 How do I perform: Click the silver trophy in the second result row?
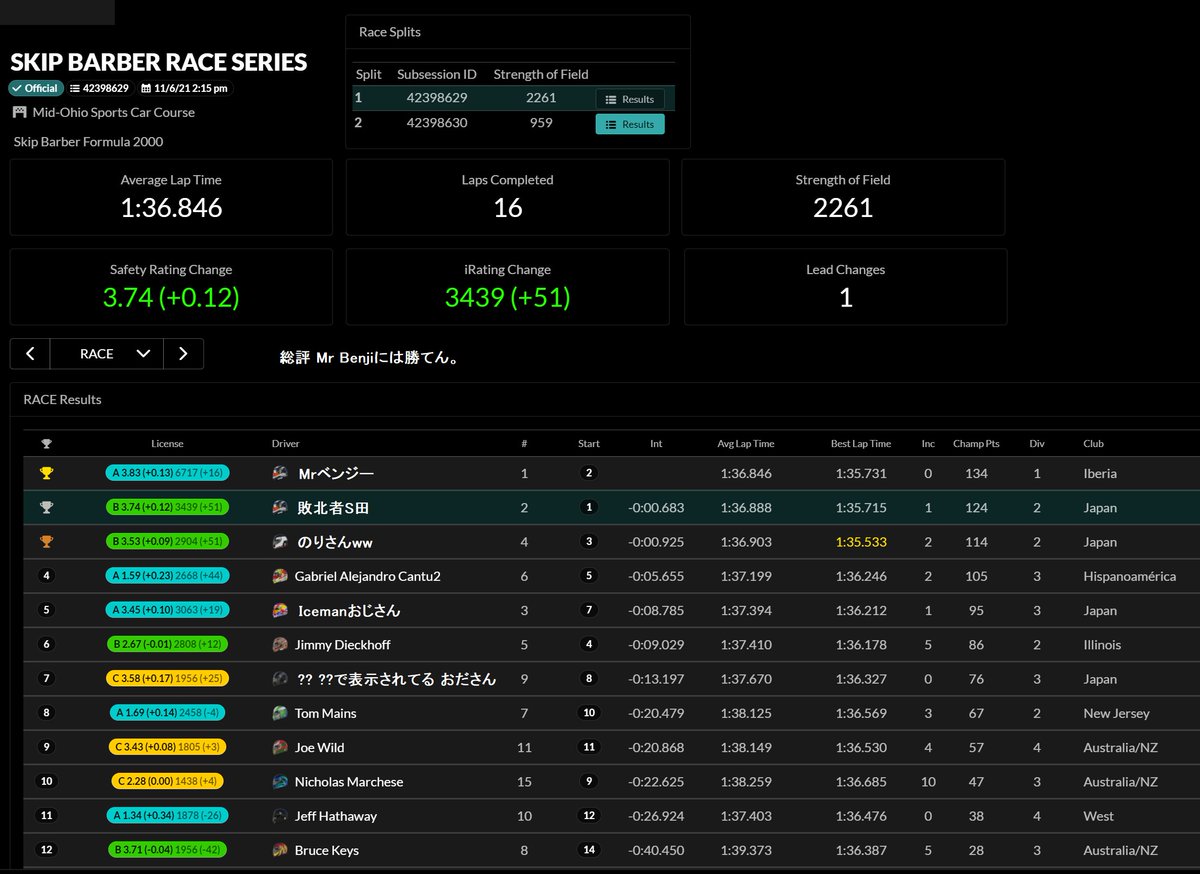click(x=46, y=508)
